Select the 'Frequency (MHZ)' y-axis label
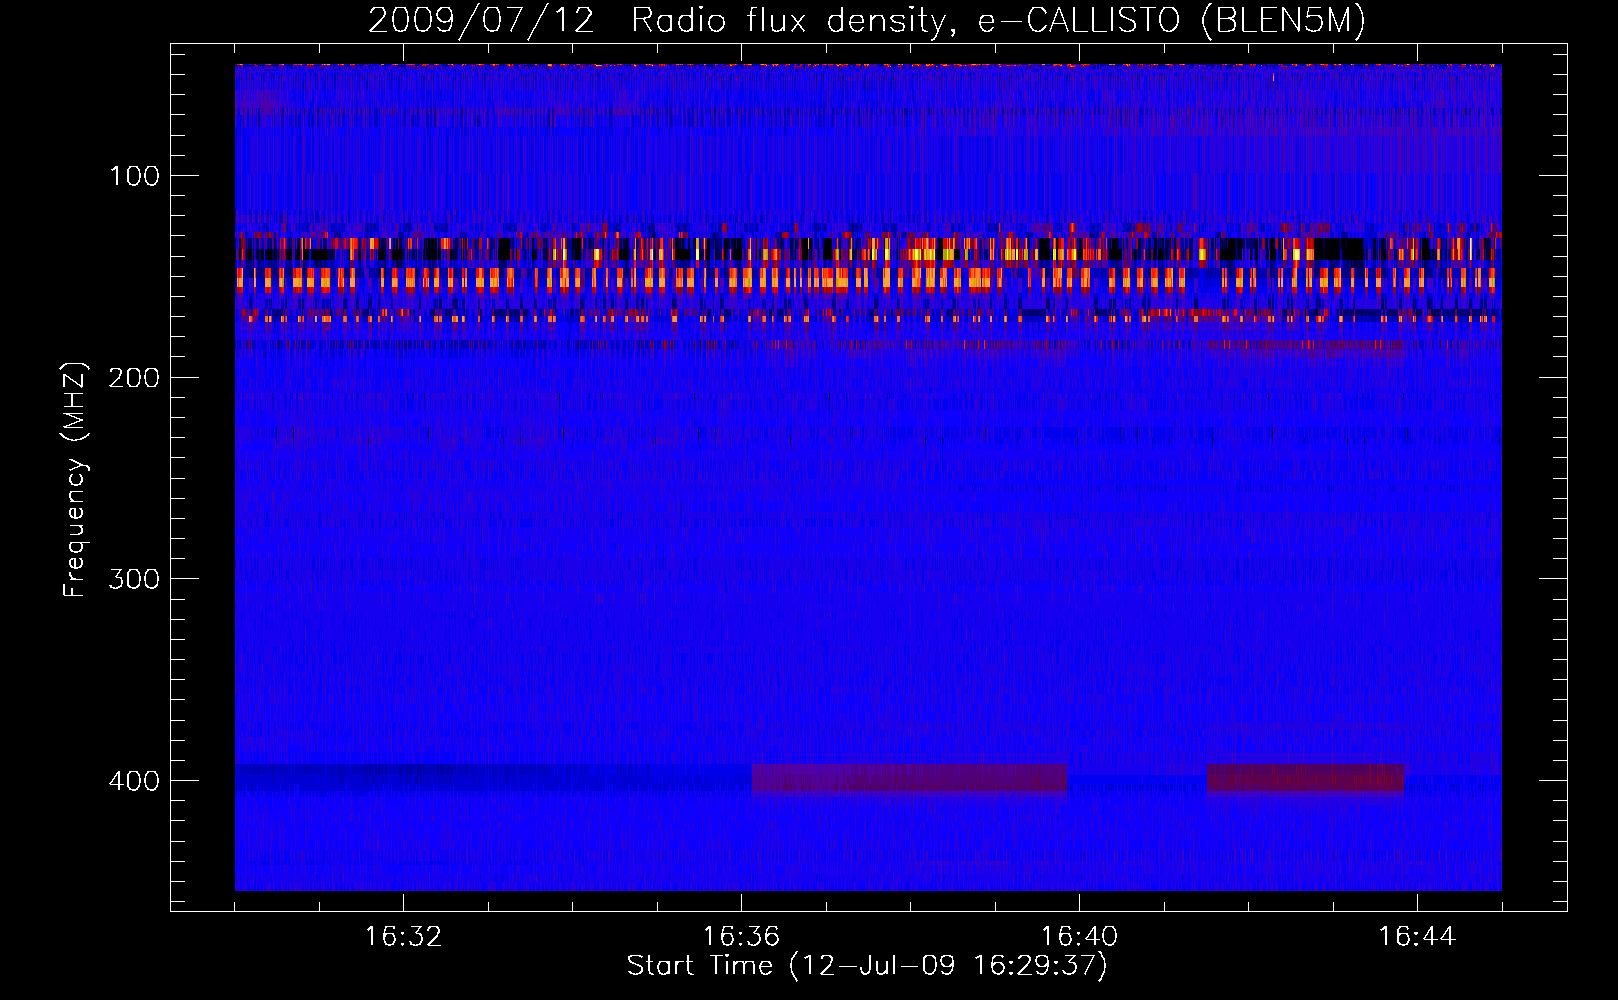The height and width of the screenshot is (1000, 1618). [75, 479]
